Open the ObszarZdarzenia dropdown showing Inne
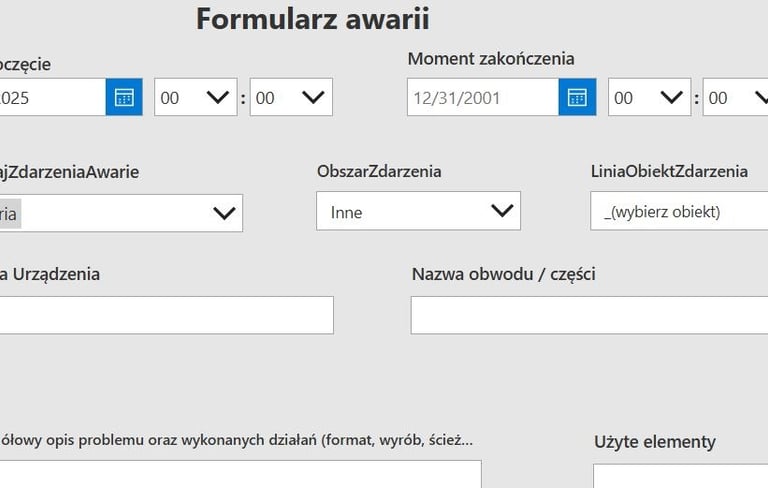Image resolution: width=768 pixels, height=488 pixels. [x=418, y=211]
